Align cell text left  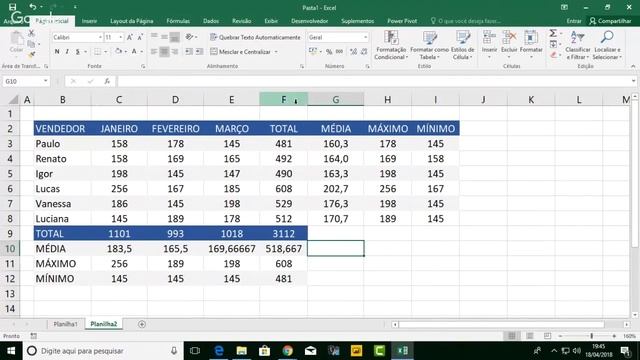pos(154,52)
